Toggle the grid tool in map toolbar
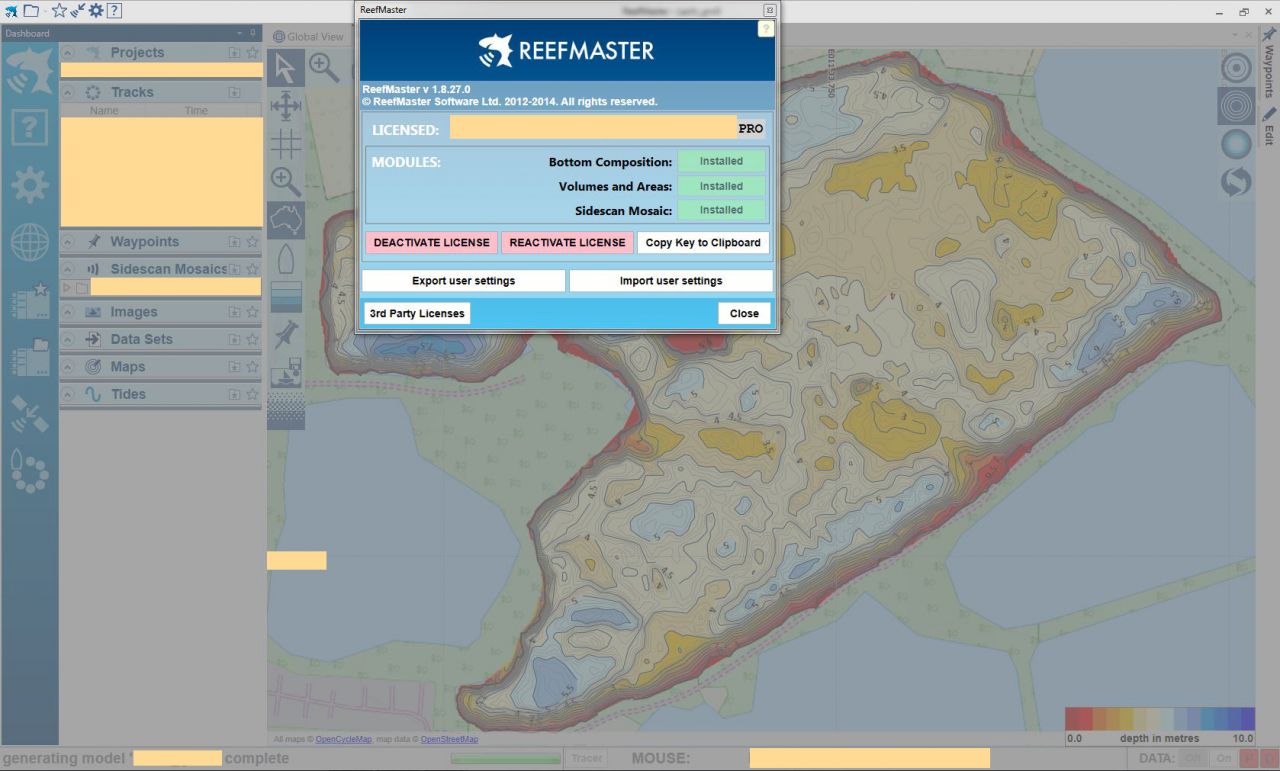This screenshot has width=1280, height=771. click(286, 144)
